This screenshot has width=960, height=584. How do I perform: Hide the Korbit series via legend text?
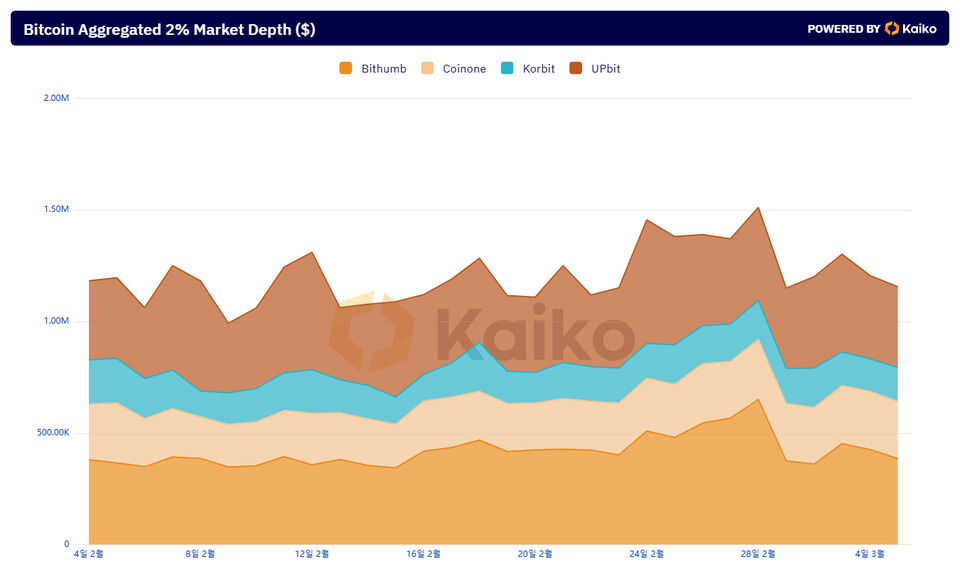click(538, 69)
